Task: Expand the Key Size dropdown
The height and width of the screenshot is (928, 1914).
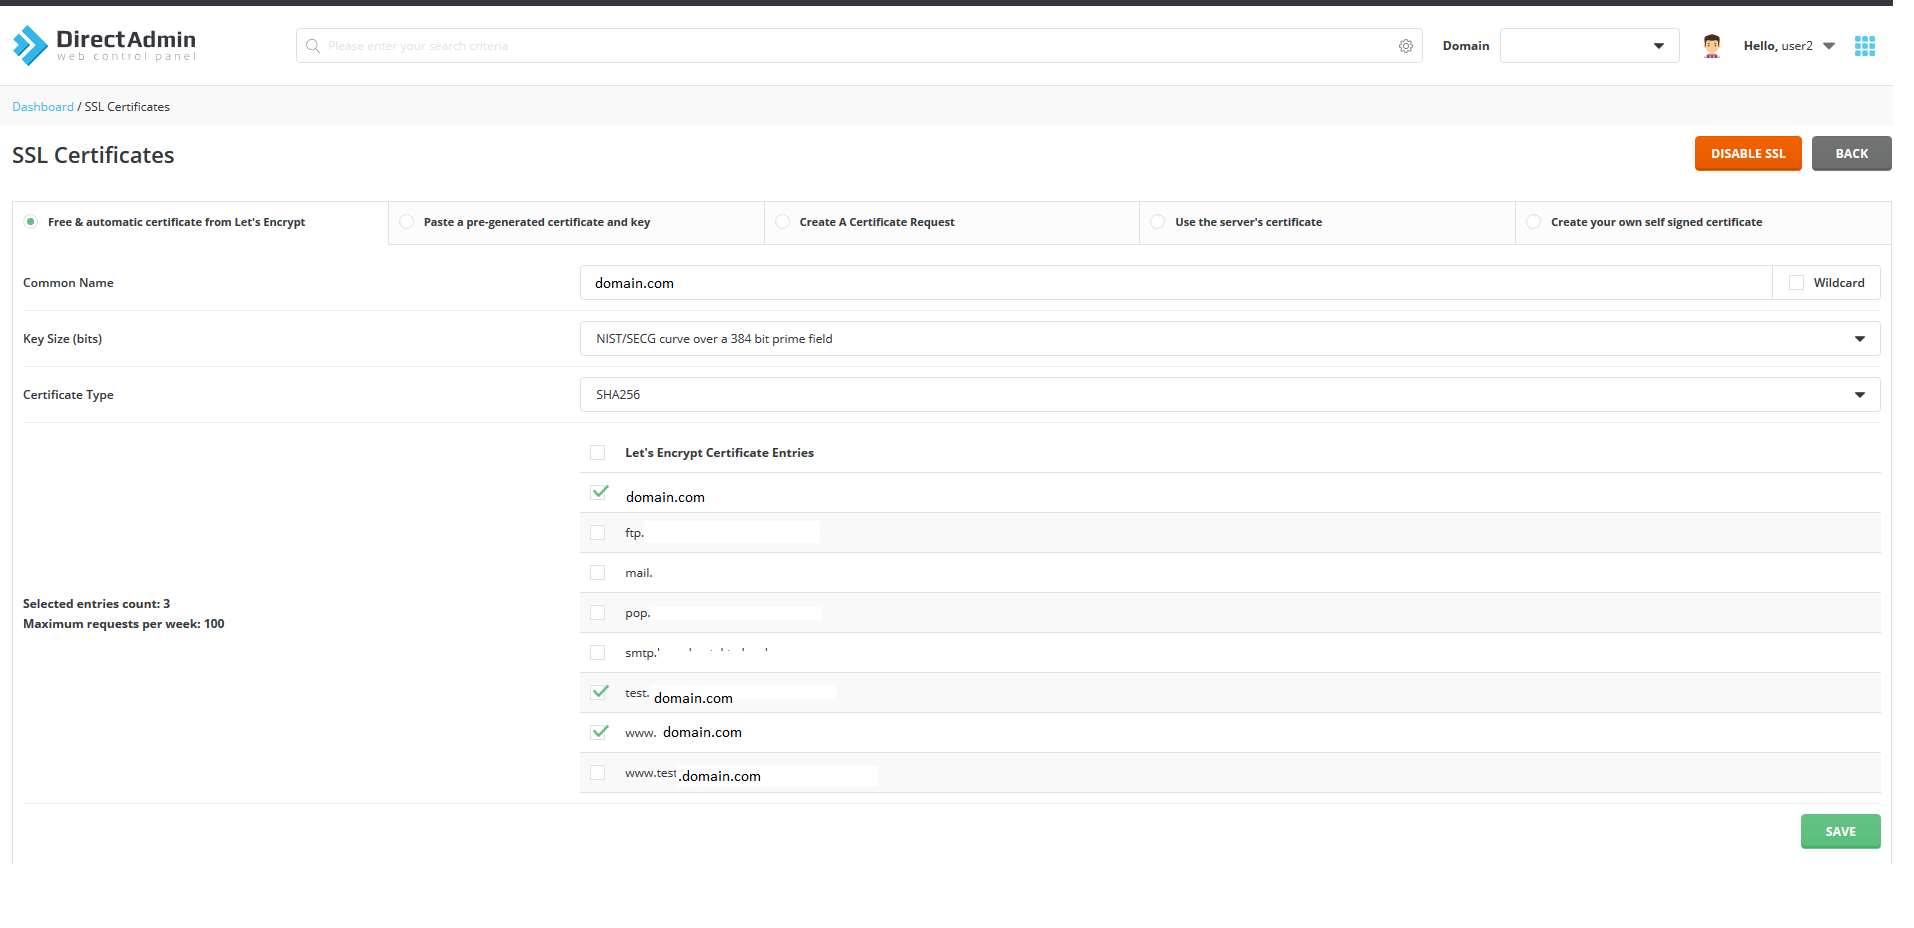Action: coord(1229,339)
